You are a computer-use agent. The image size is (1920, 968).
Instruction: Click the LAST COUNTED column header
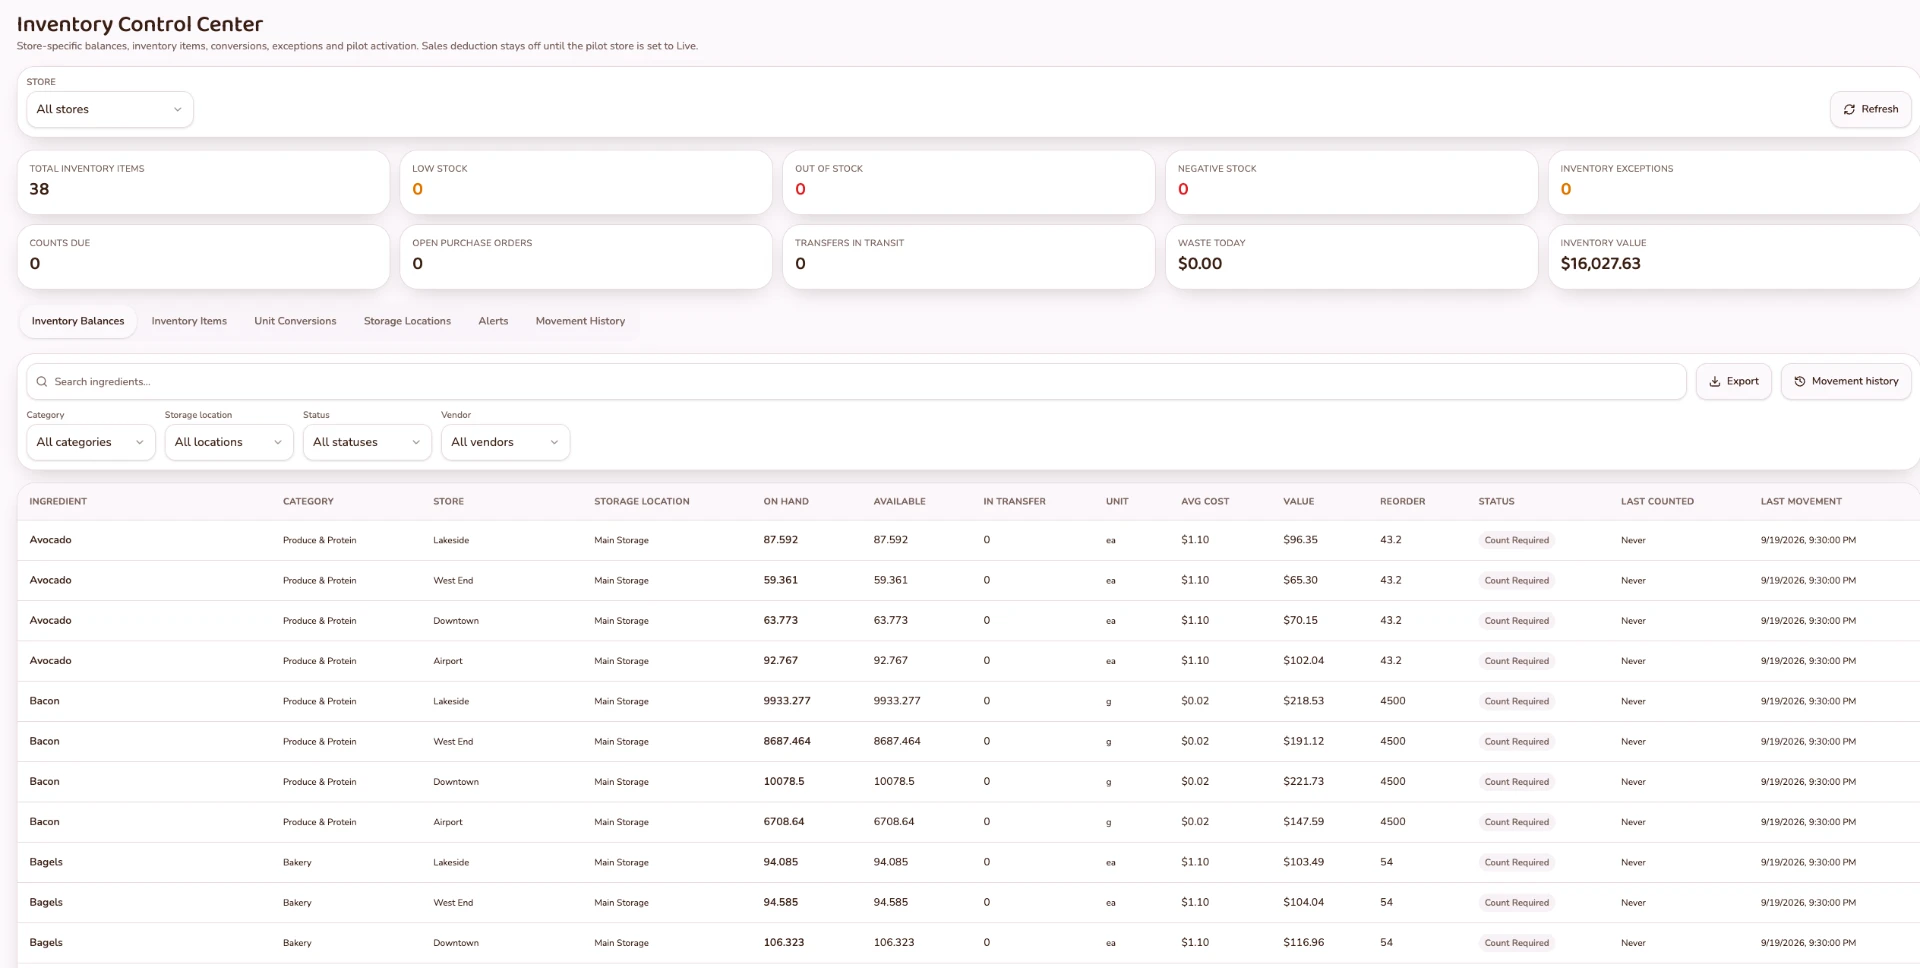coord(1657,502)
